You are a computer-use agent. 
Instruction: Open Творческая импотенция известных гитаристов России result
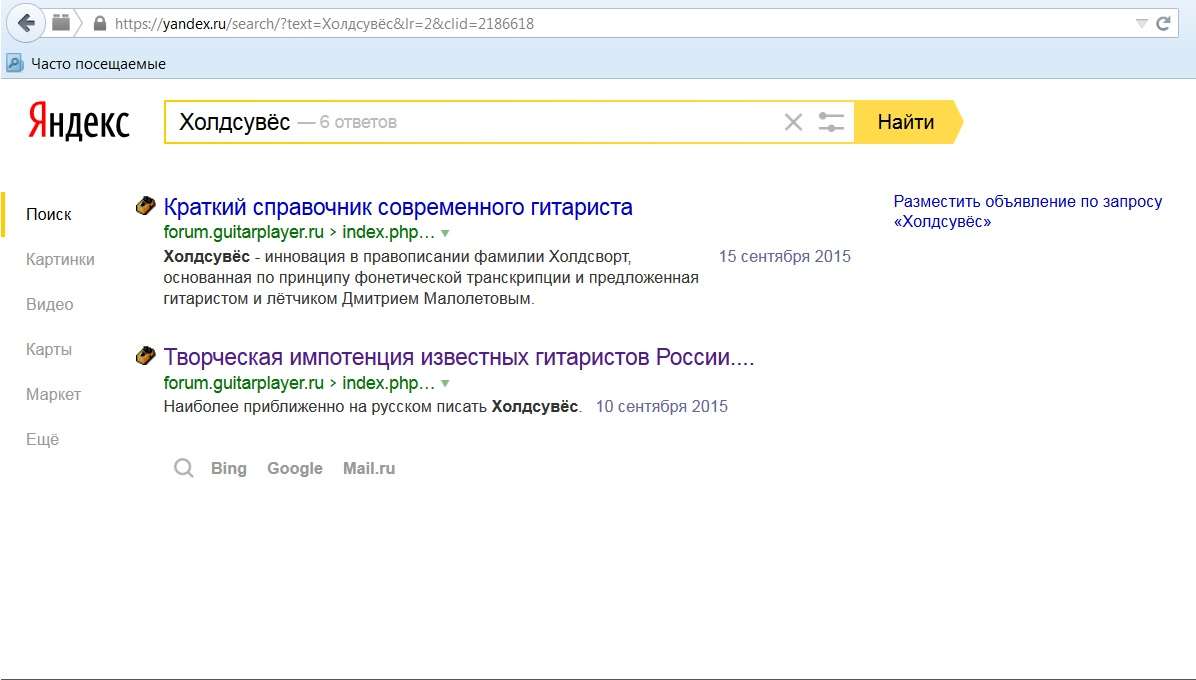click(x=458, y=357)
